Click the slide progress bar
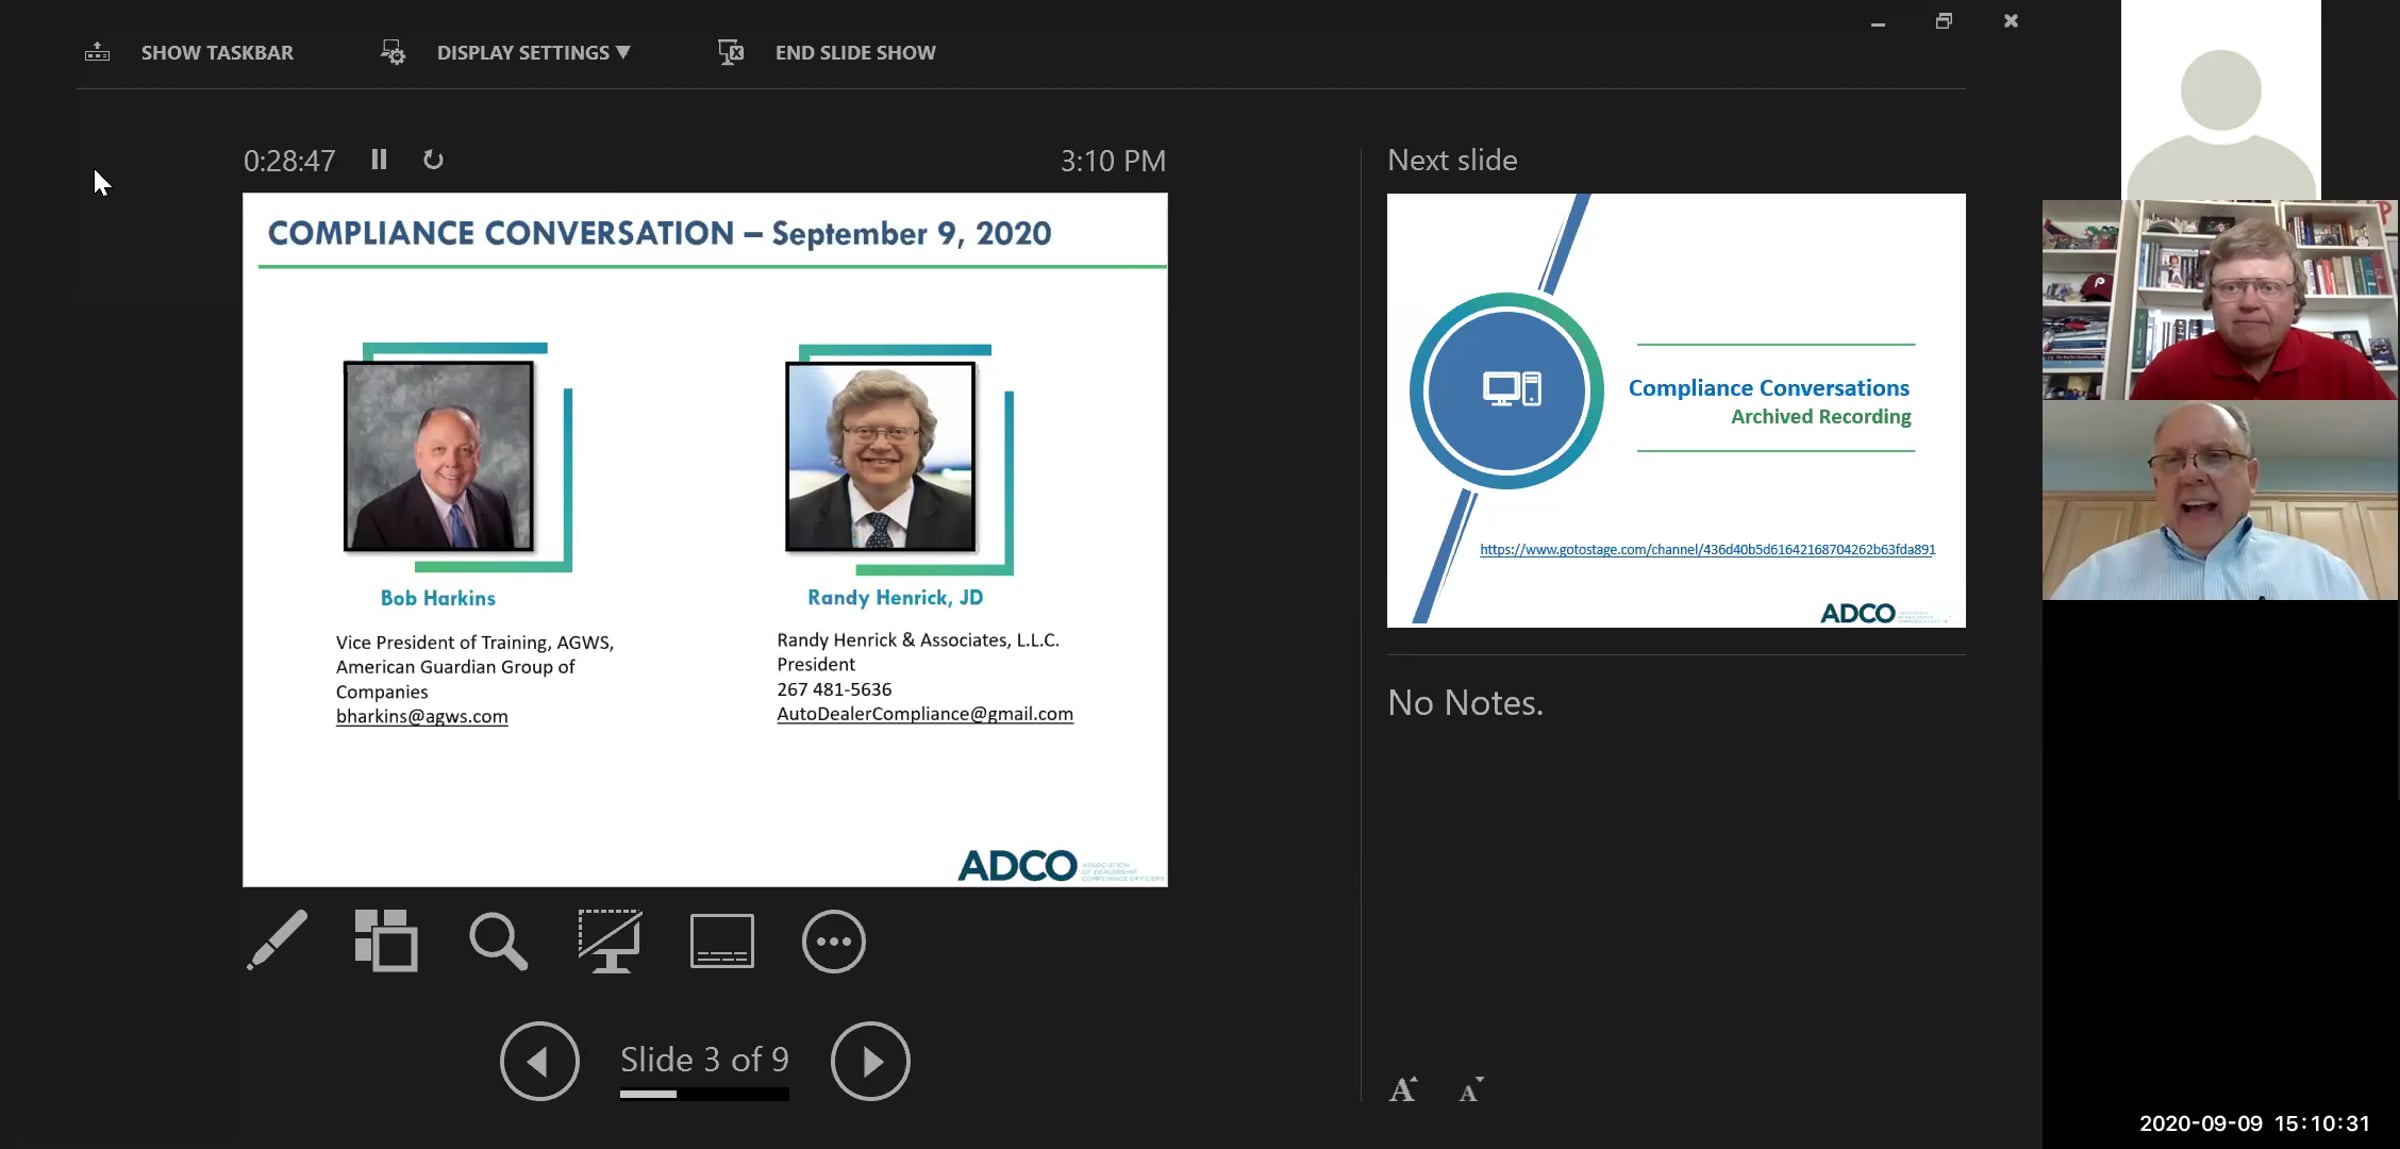 tap(704, 1094)
